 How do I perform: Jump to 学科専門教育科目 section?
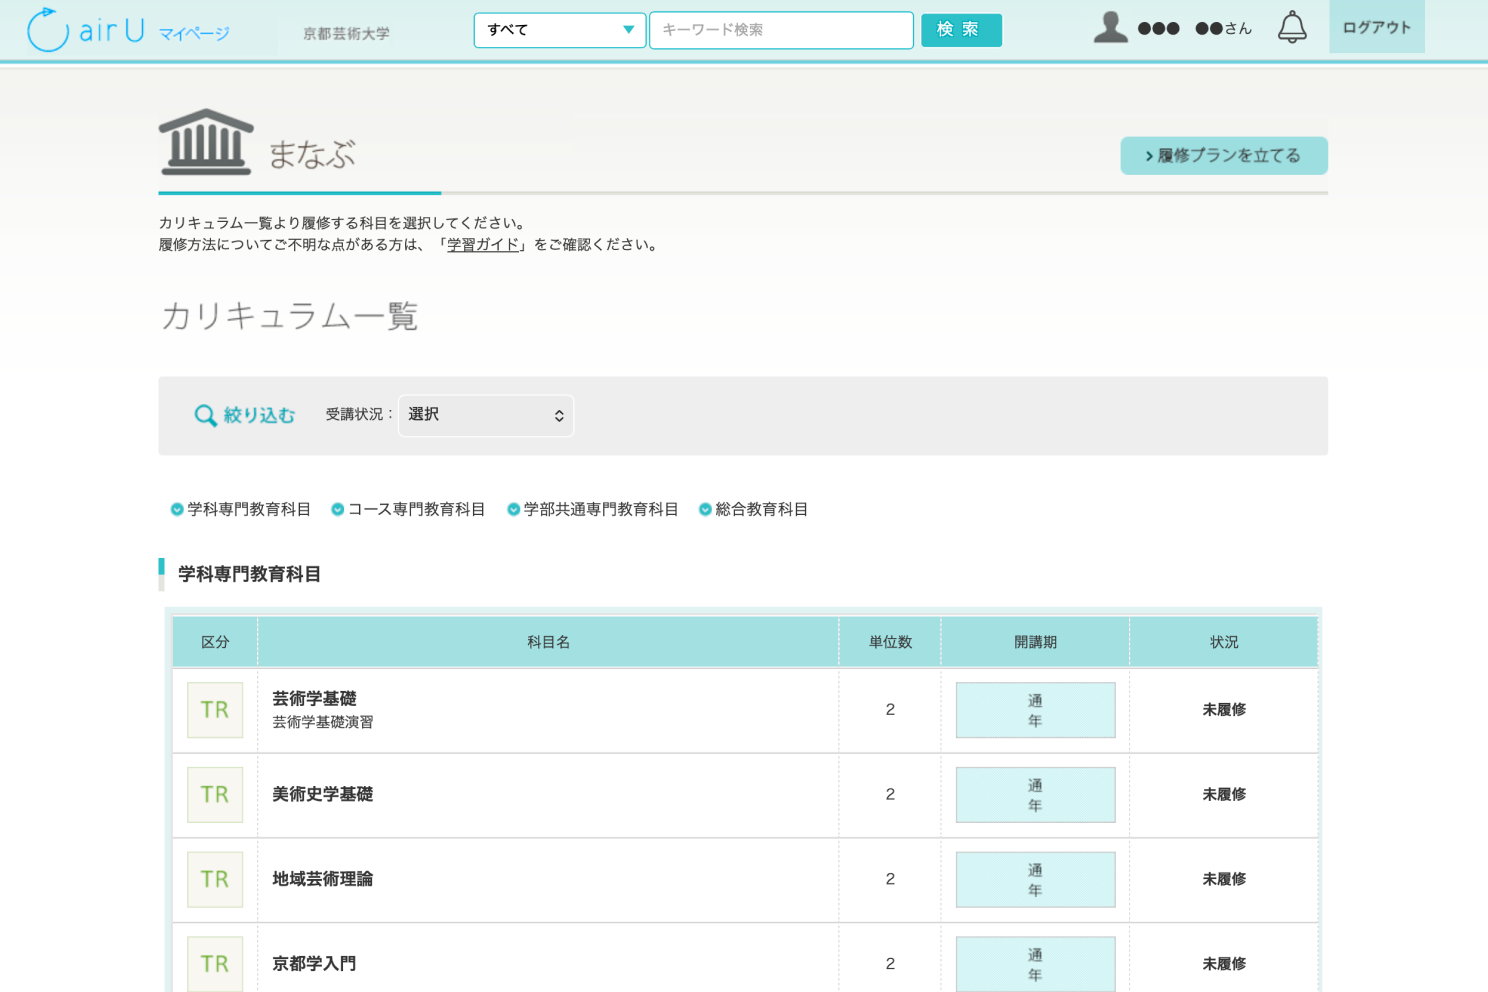(x=249, y=510)
